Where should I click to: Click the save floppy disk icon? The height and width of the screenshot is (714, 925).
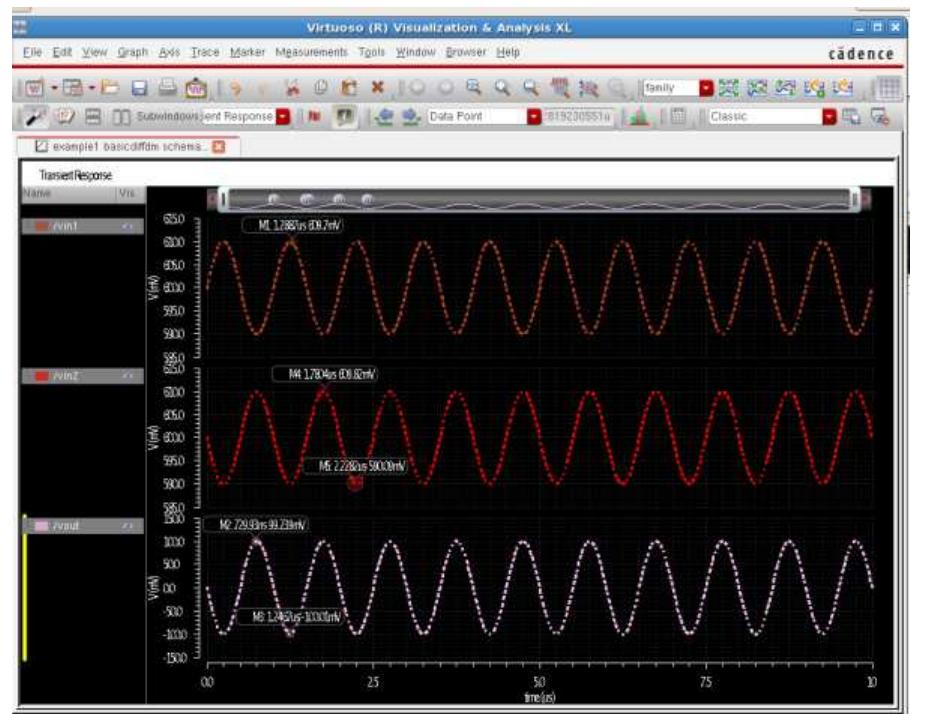139,88
